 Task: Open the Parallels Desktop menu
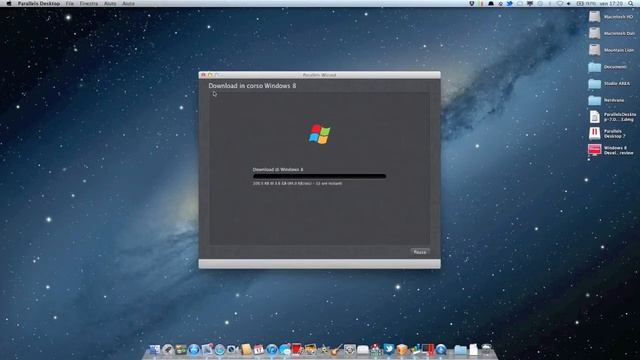point(38,4)
